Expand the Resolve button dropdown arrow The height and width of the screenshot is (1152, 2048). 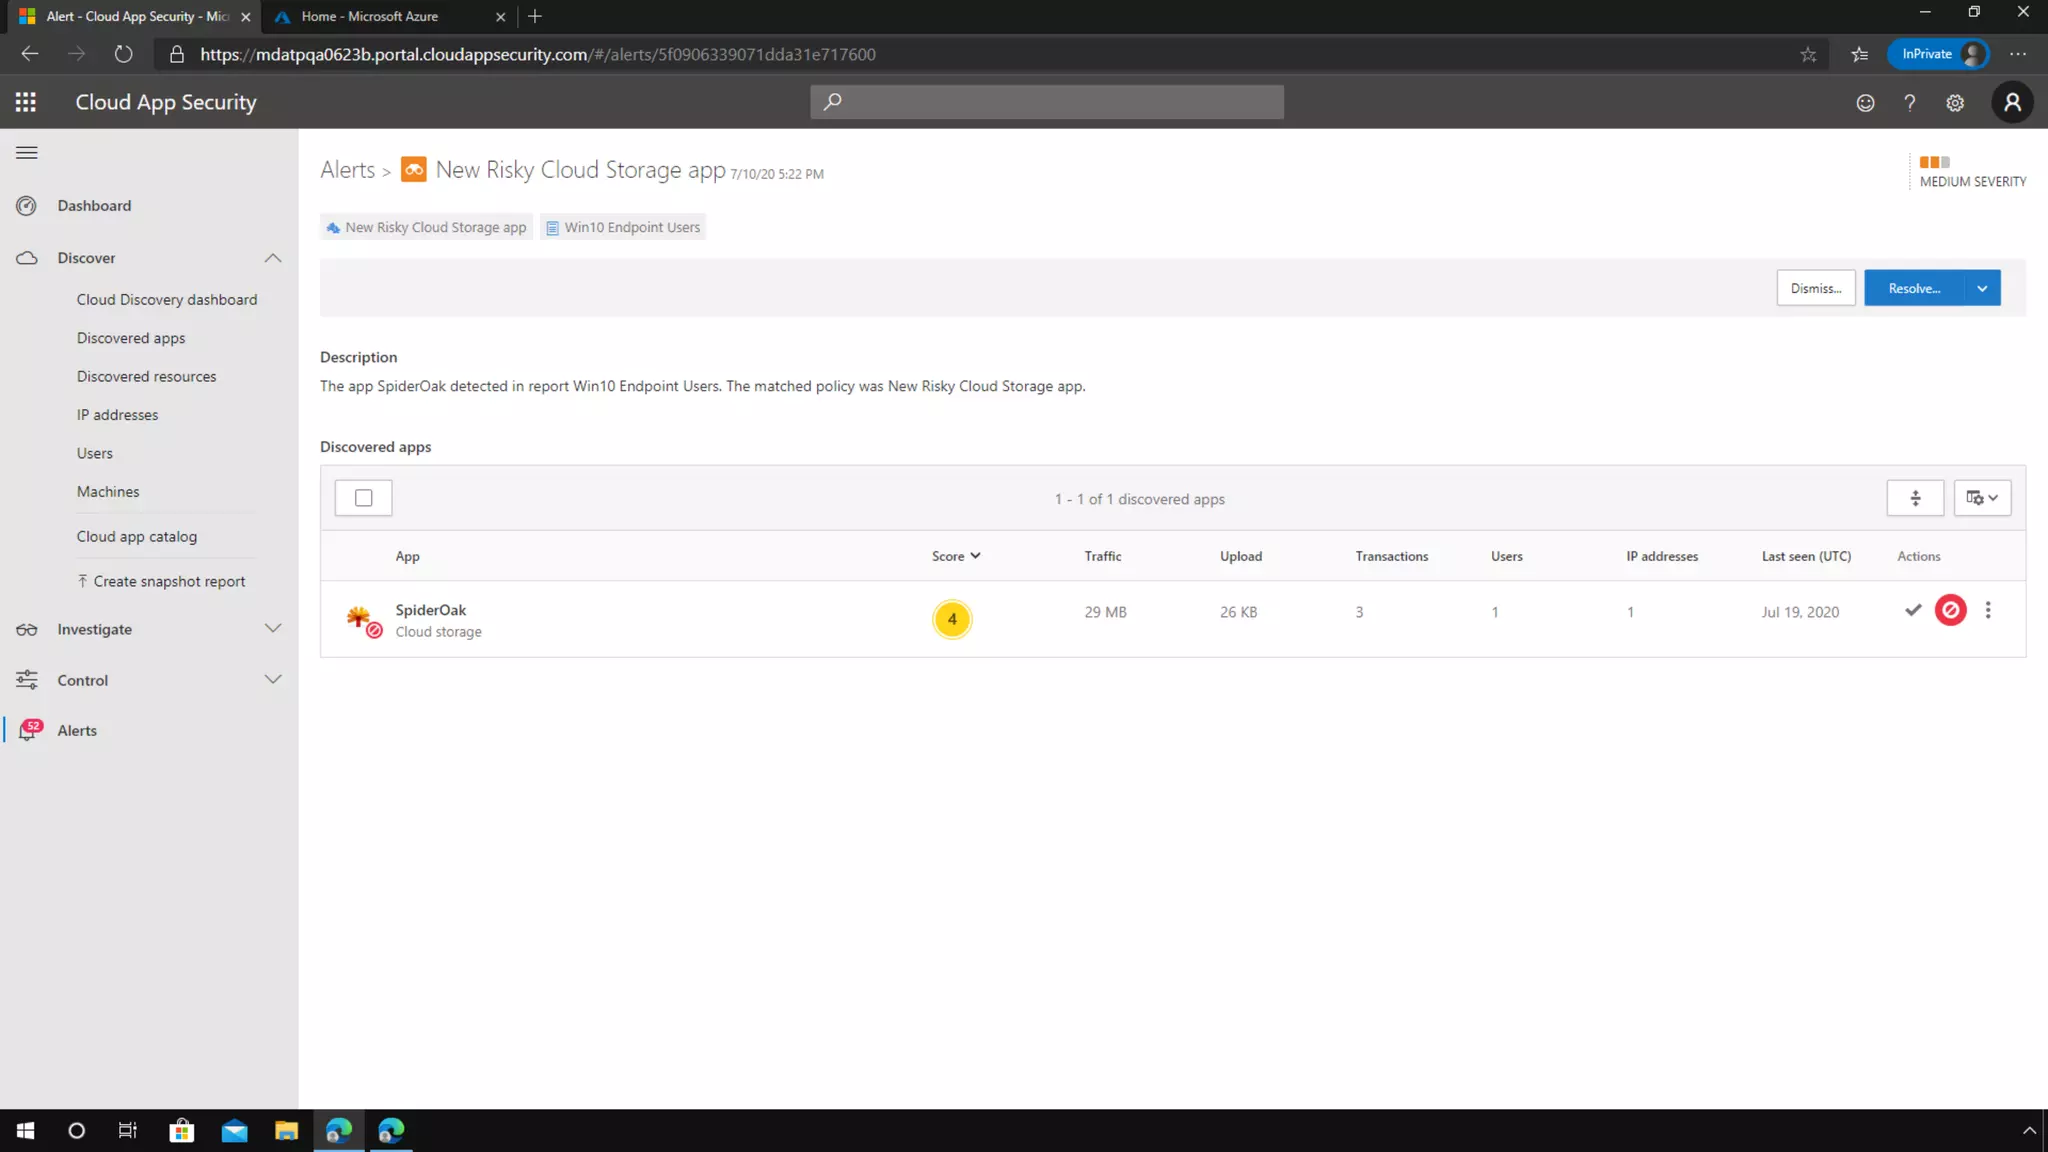pos(1982,289)
